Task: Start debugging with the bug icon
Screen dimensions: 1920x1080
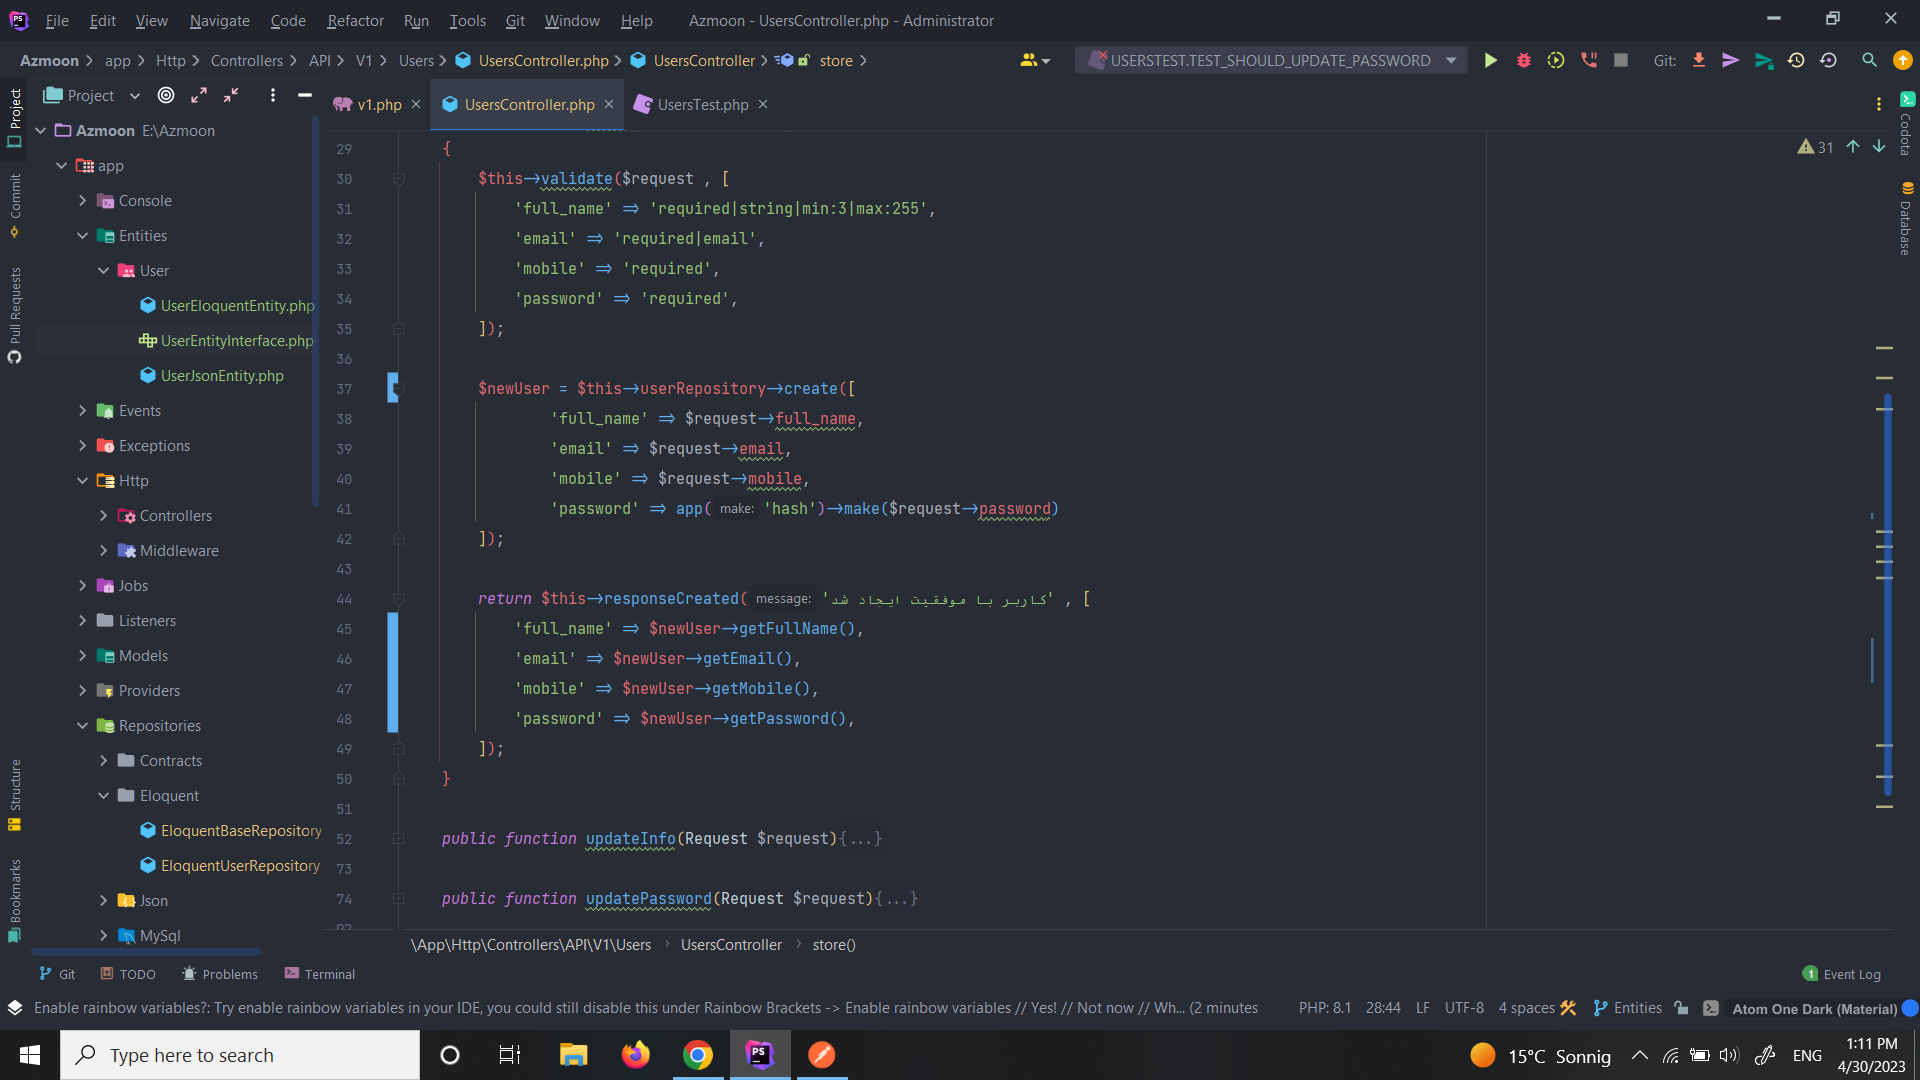Action: [1523, 61]
